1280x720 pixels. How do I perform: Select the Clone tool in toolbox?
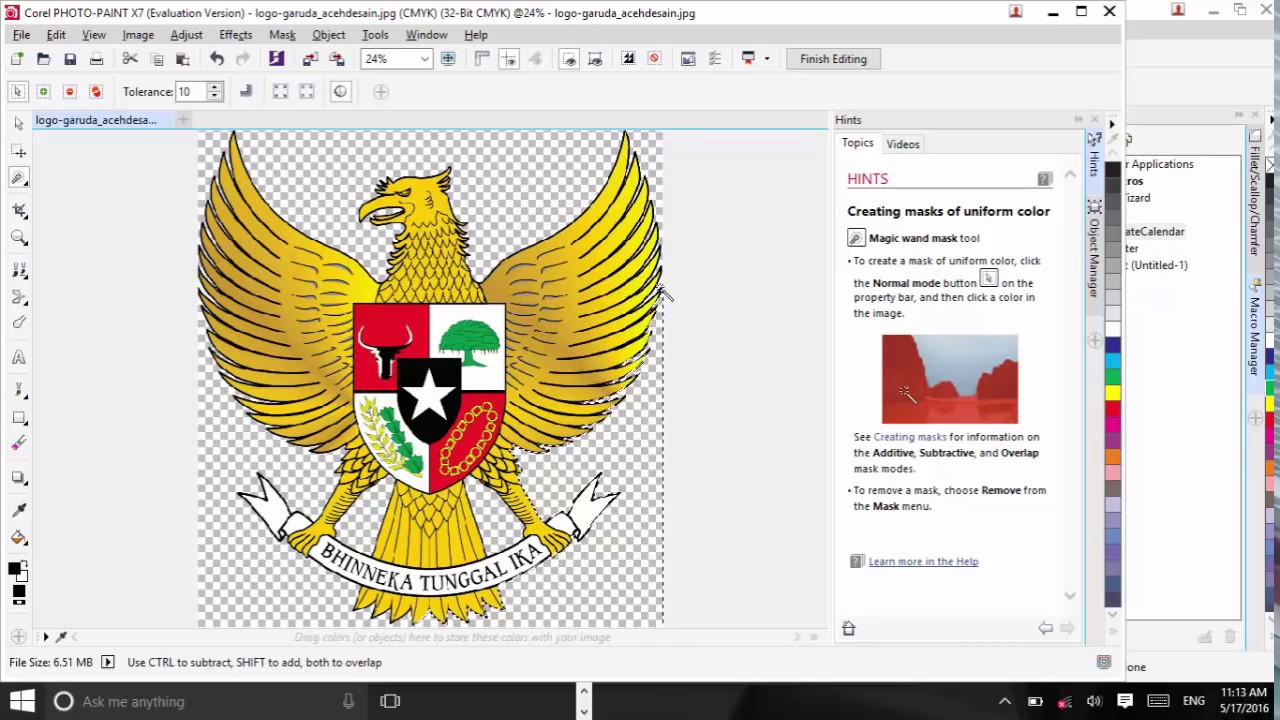(x=18, y=271)
